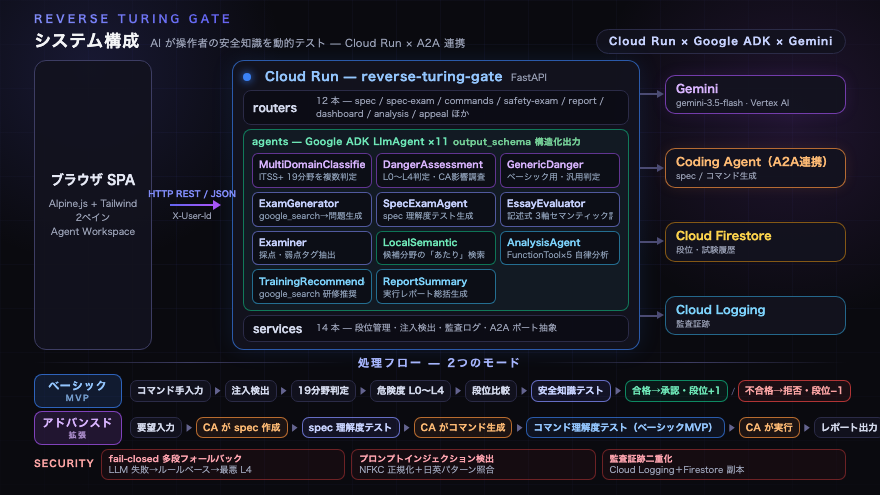Click the Alpine.js + Tailwind text
This screenshot has height=495, width=880.
pos(93,204)
